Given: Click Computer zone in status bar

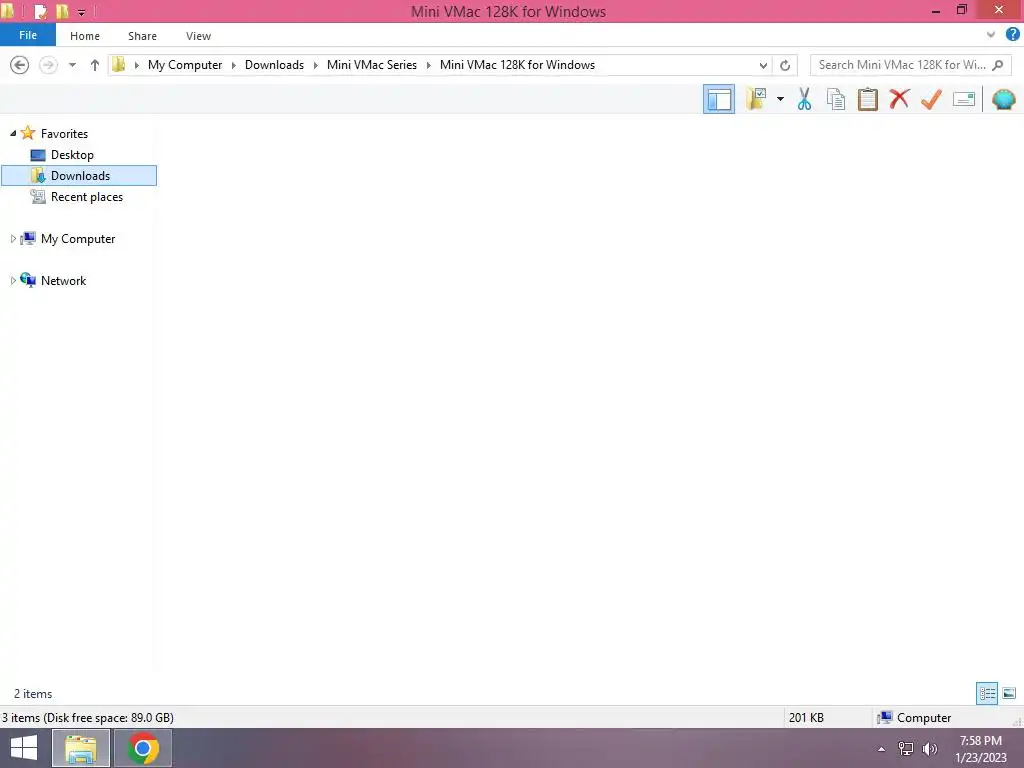Looking at the screenshot, I should tap(914, 718).
